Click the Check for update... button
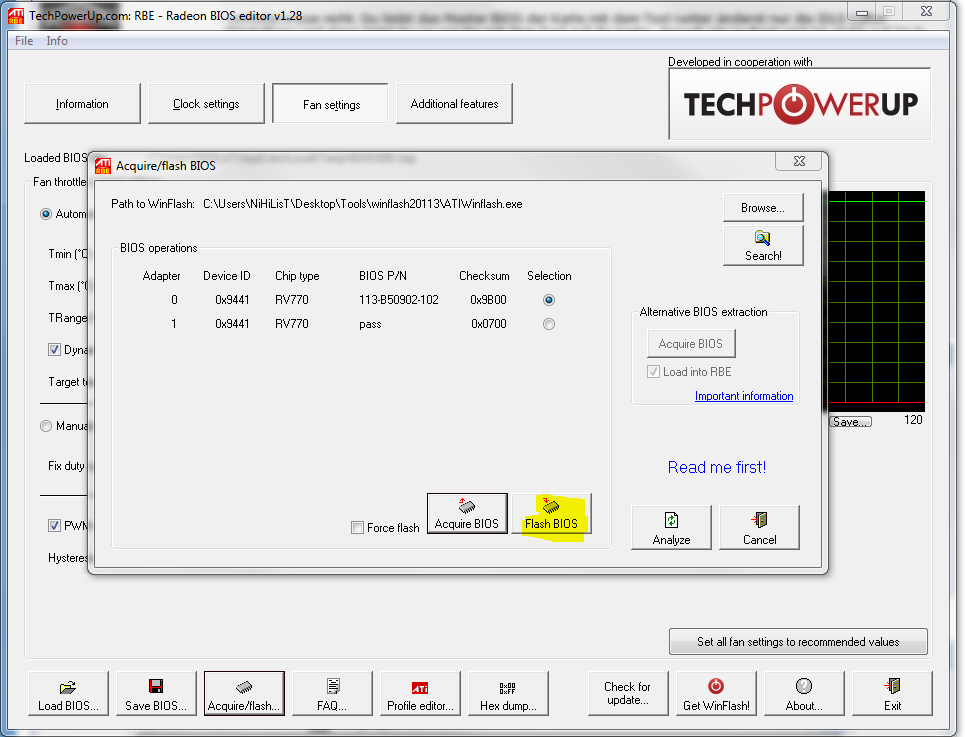 click(628, 693)
